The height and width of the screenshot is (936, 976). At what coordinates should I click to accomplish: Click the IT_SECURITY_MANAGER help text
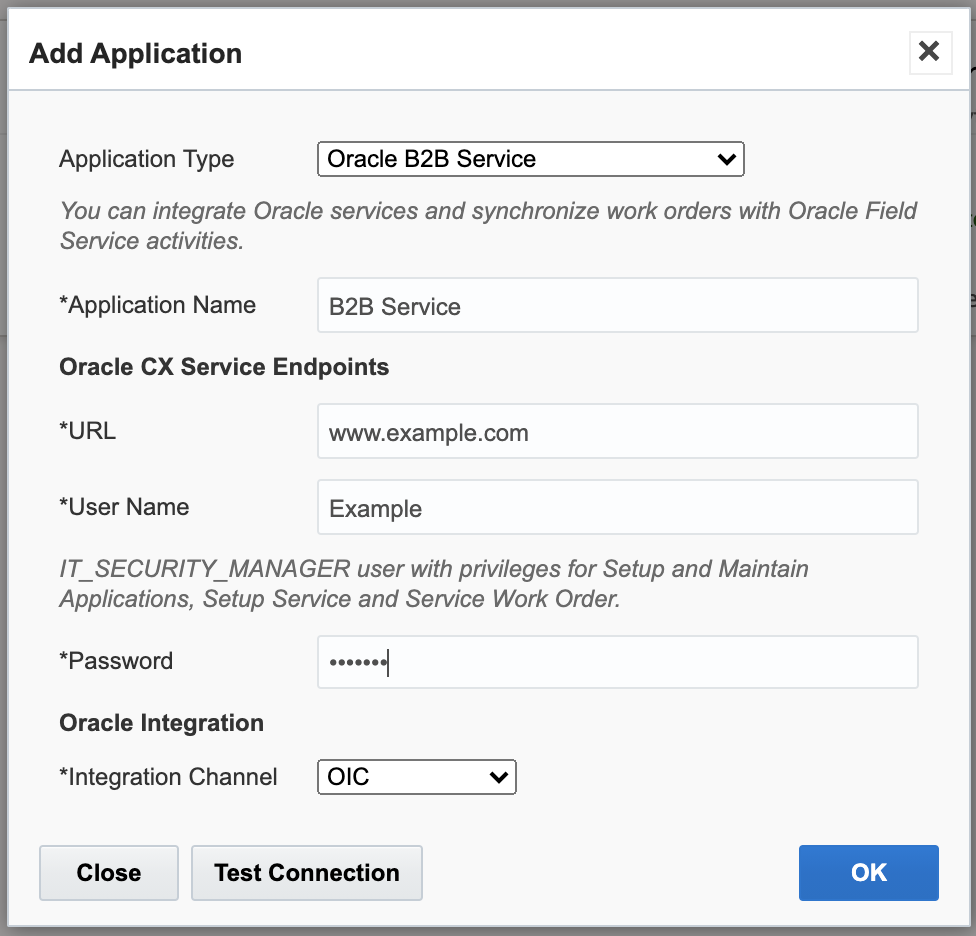point(434,584)
